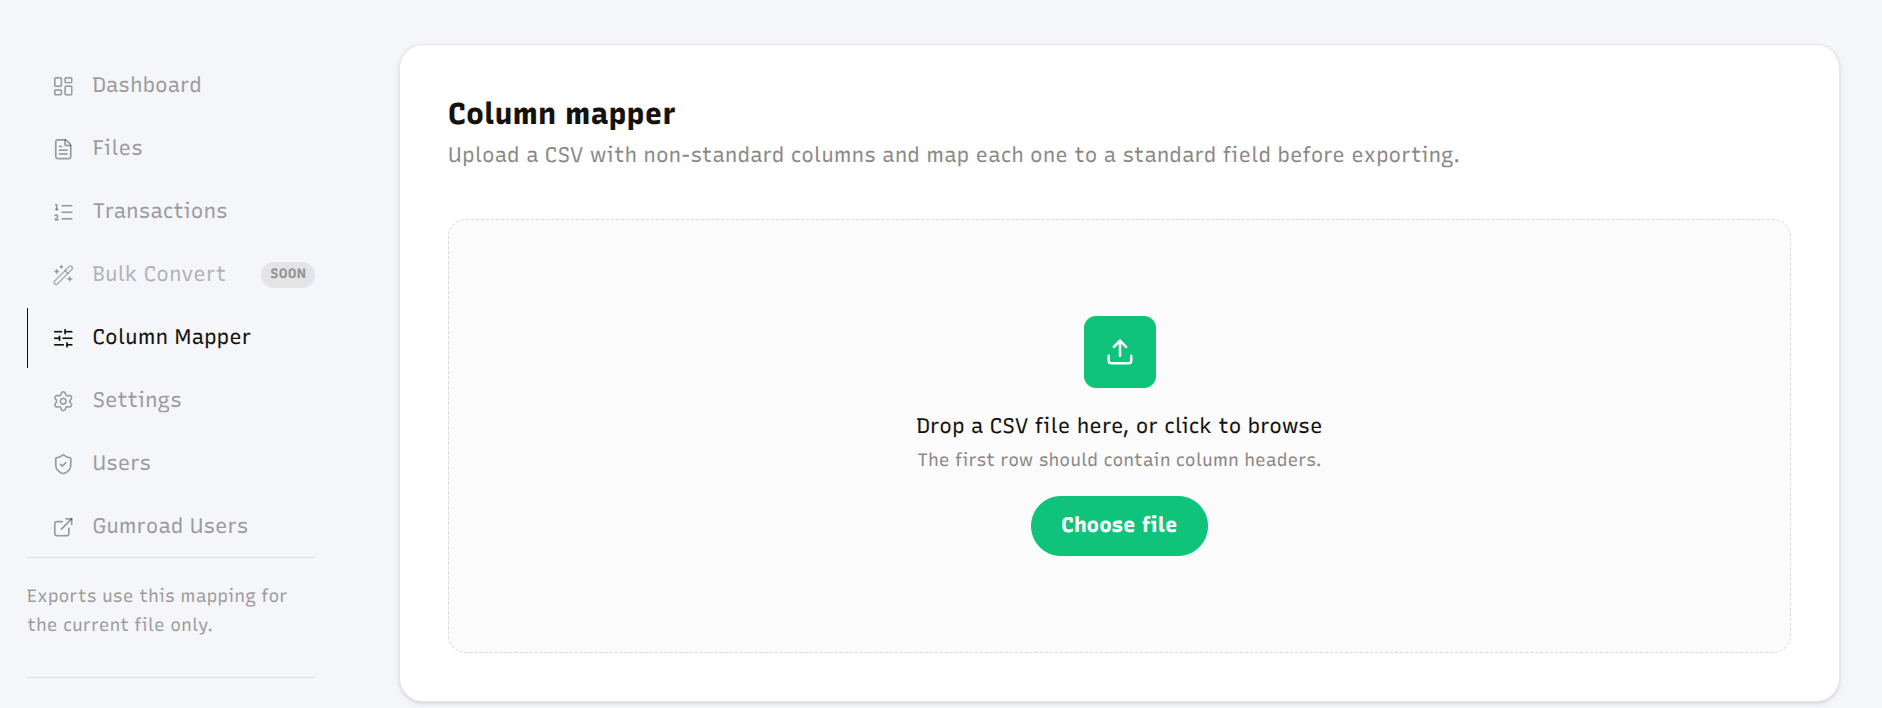
Task: Go to the Files section
Action: [171, 149]
